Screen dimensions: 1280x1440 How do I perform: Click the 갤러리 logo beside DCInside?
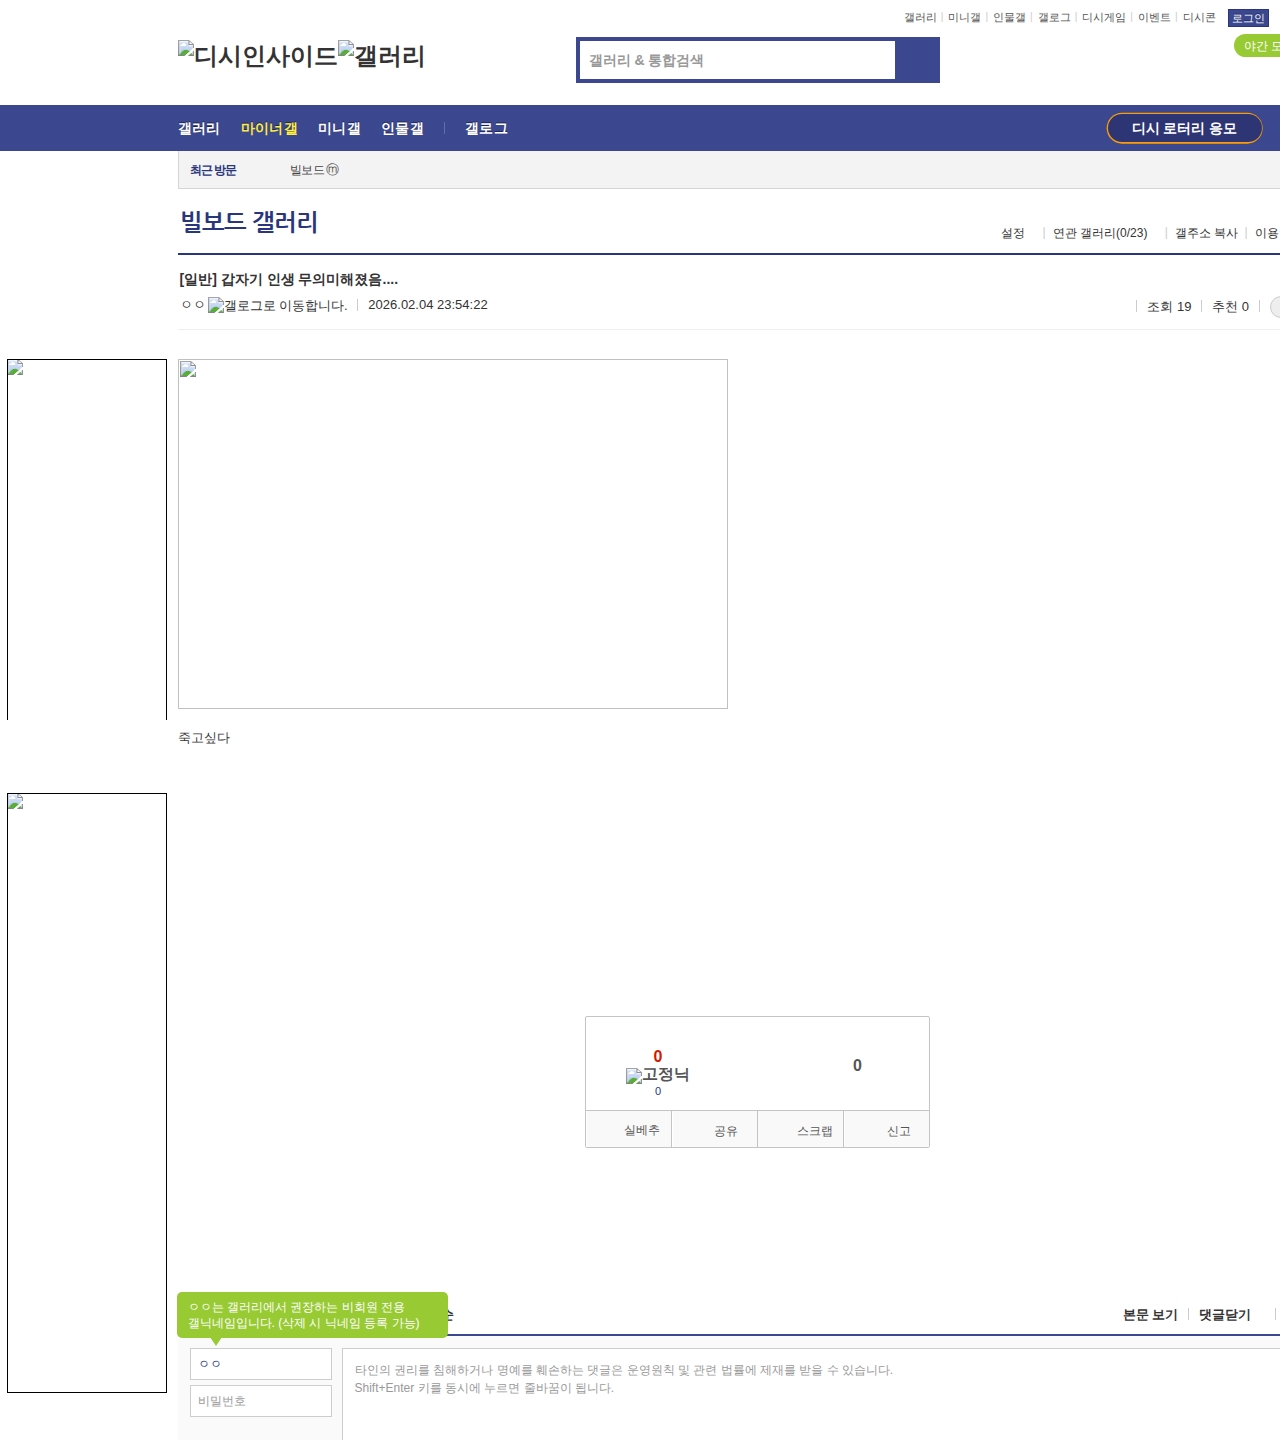[381, 56]
